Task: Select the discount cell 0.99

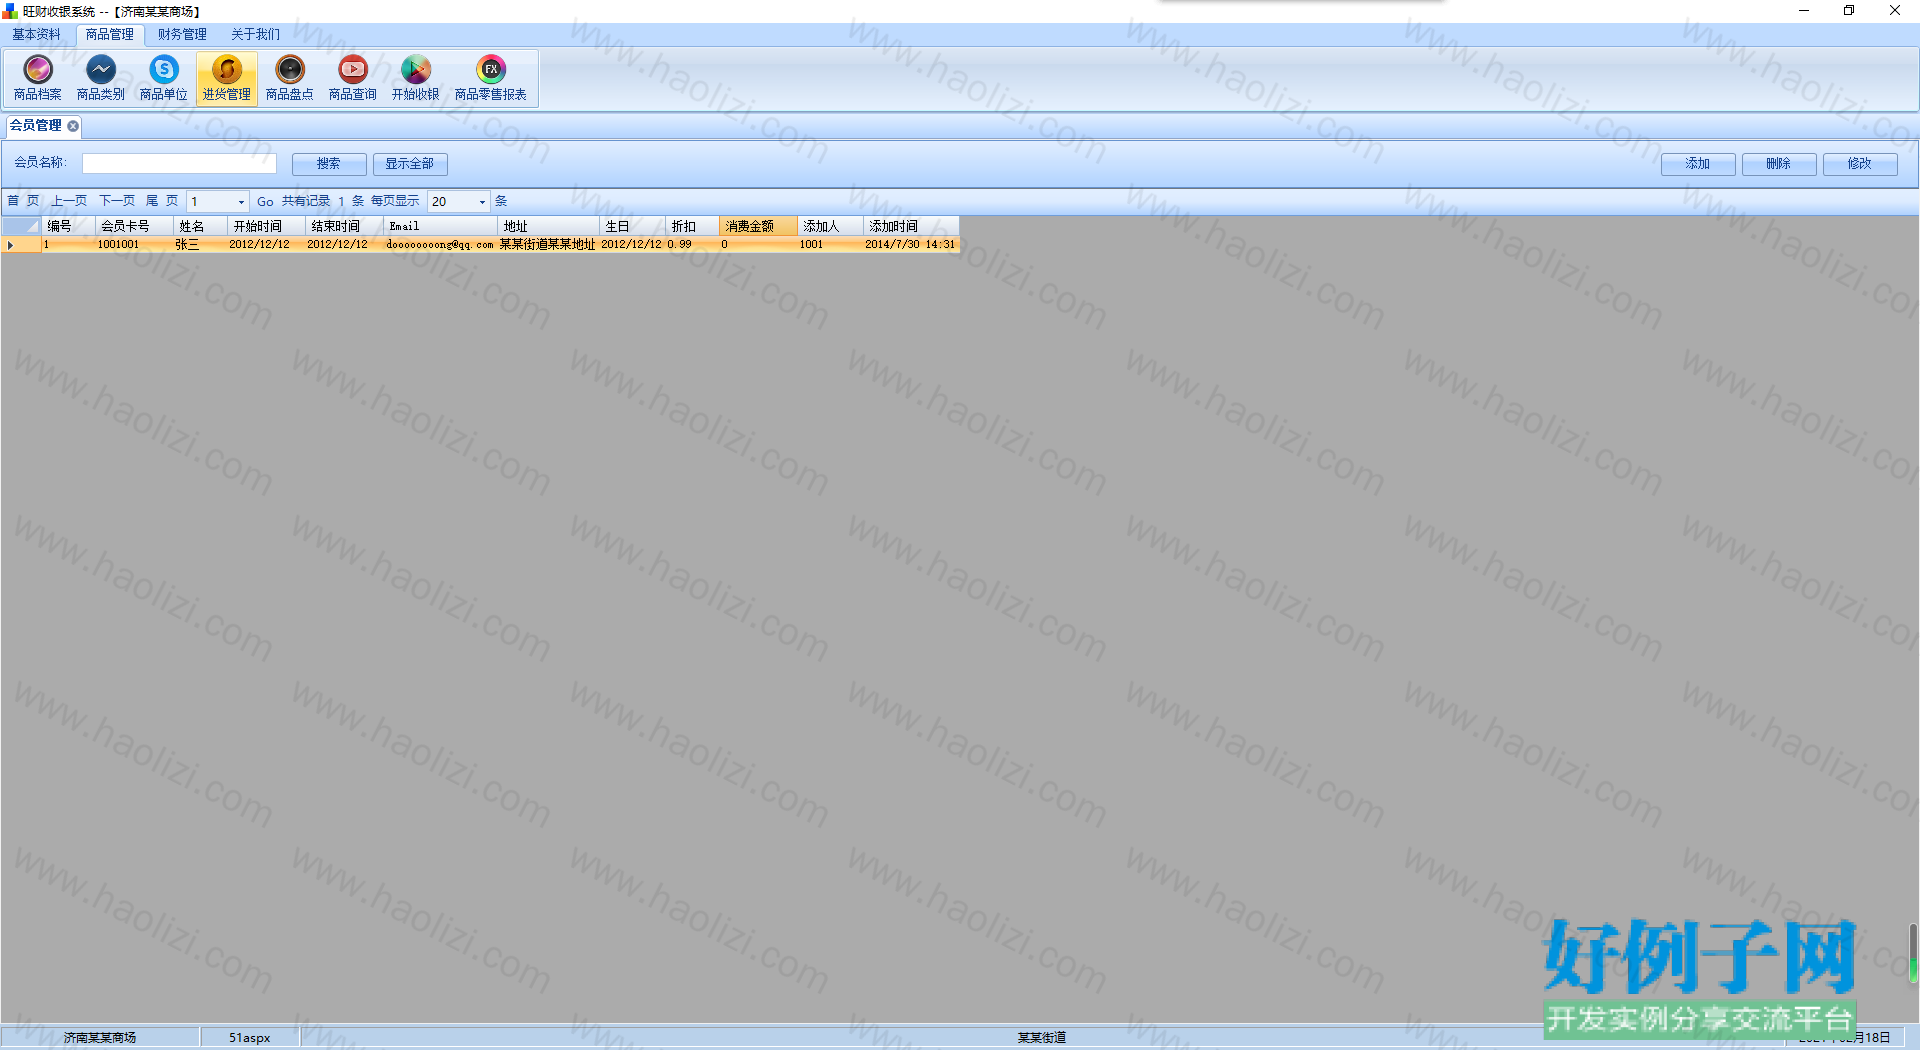Action: click(x=693, y=245)
